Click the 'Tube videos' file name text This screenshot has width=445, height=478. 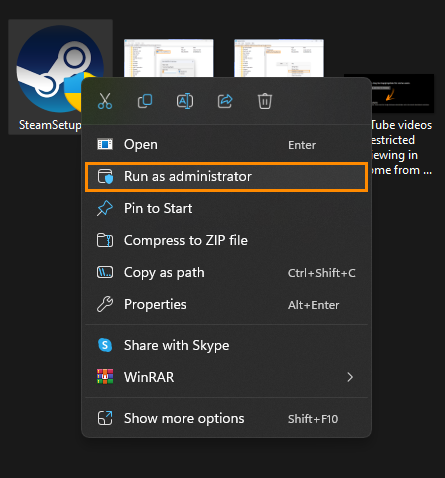(x=402, y=125)
